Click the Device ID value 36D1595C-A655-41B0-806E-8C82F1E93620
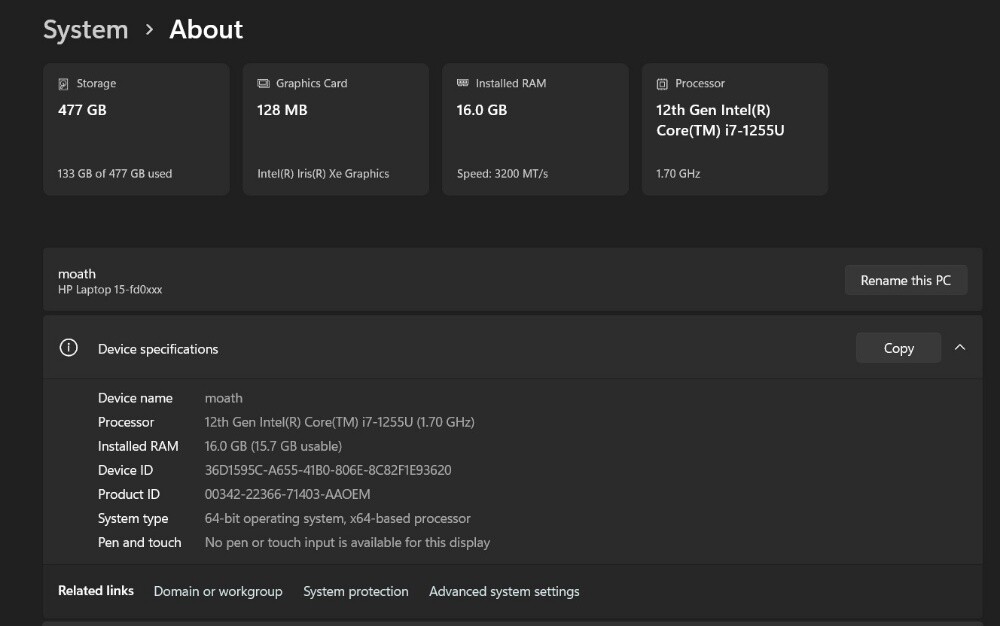 pyautogui.click(x=328, y=470)
